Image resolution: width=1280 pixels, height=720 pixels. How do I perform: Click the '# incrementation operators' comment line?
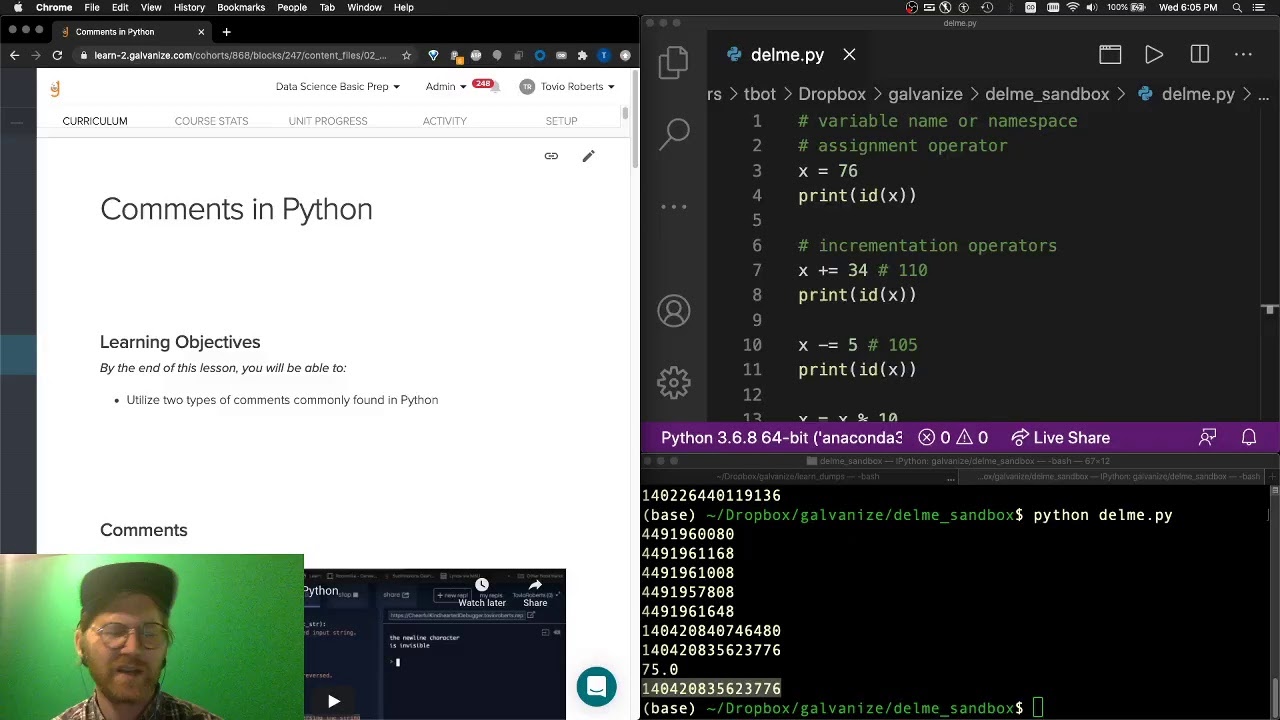click(x=927, y=245)
